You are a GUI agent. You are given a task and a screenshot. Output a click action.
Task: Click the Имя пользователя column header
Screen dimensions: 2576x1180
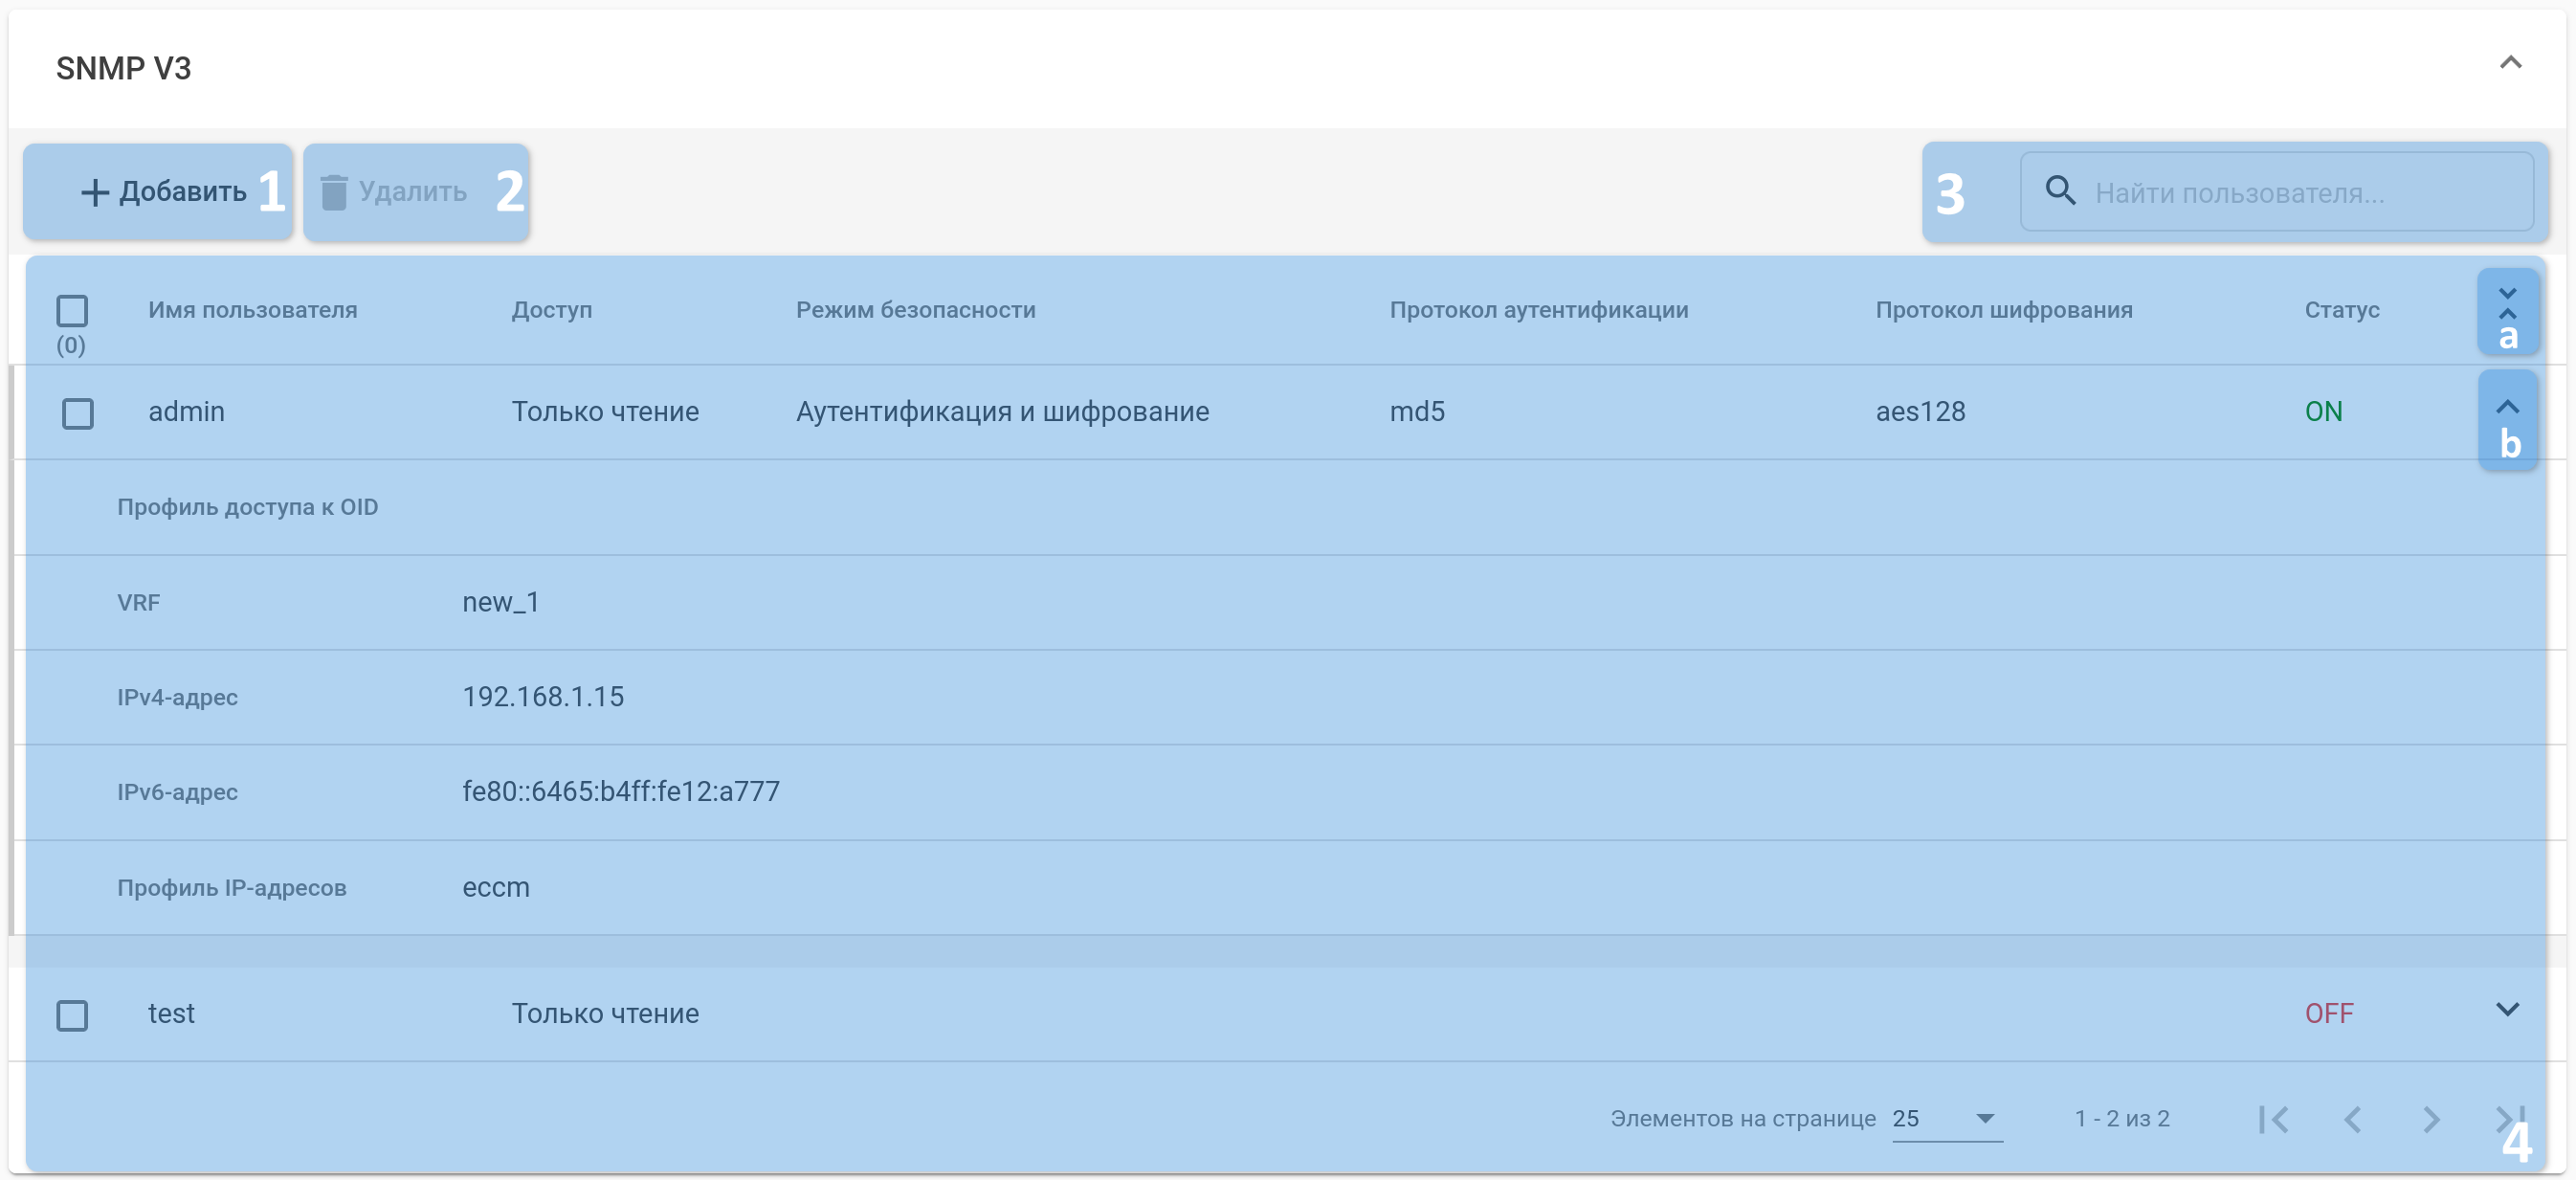[x=252, y=310]
